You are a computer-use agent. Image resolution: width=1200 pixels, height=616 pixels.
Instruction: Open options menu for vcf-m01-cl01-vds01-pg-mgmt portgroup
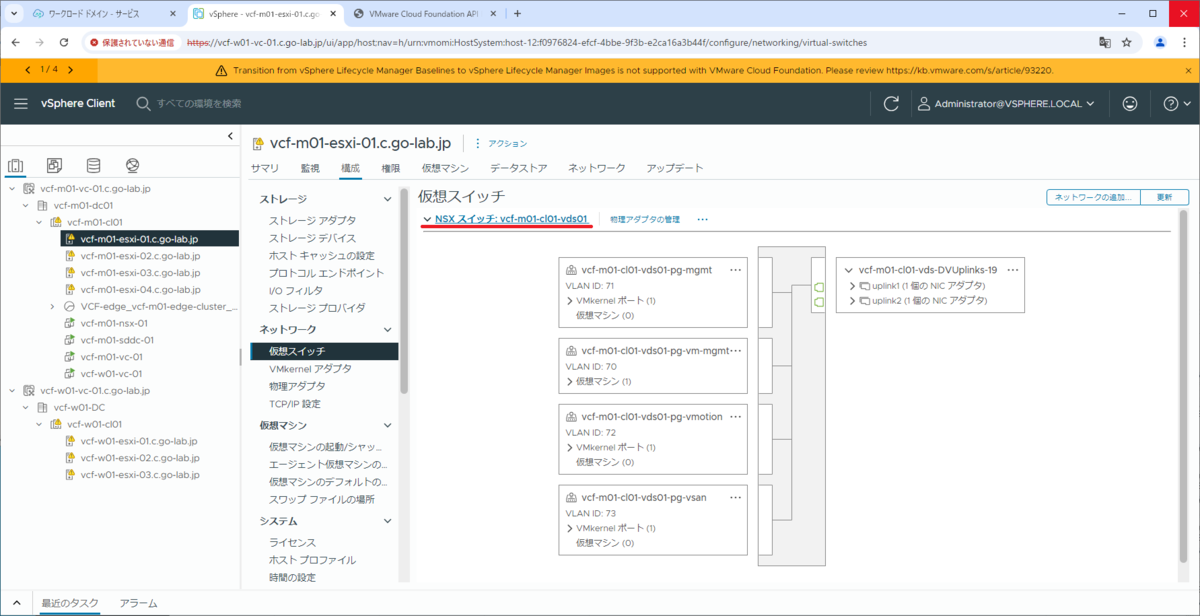coord(736,270)
